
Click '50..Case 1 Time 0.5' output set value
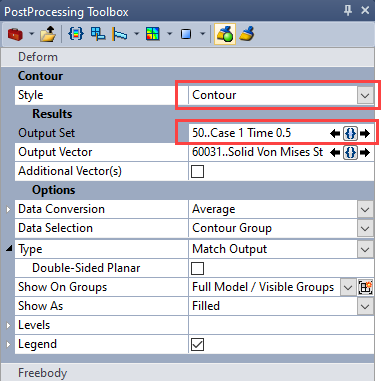point(242,133)
